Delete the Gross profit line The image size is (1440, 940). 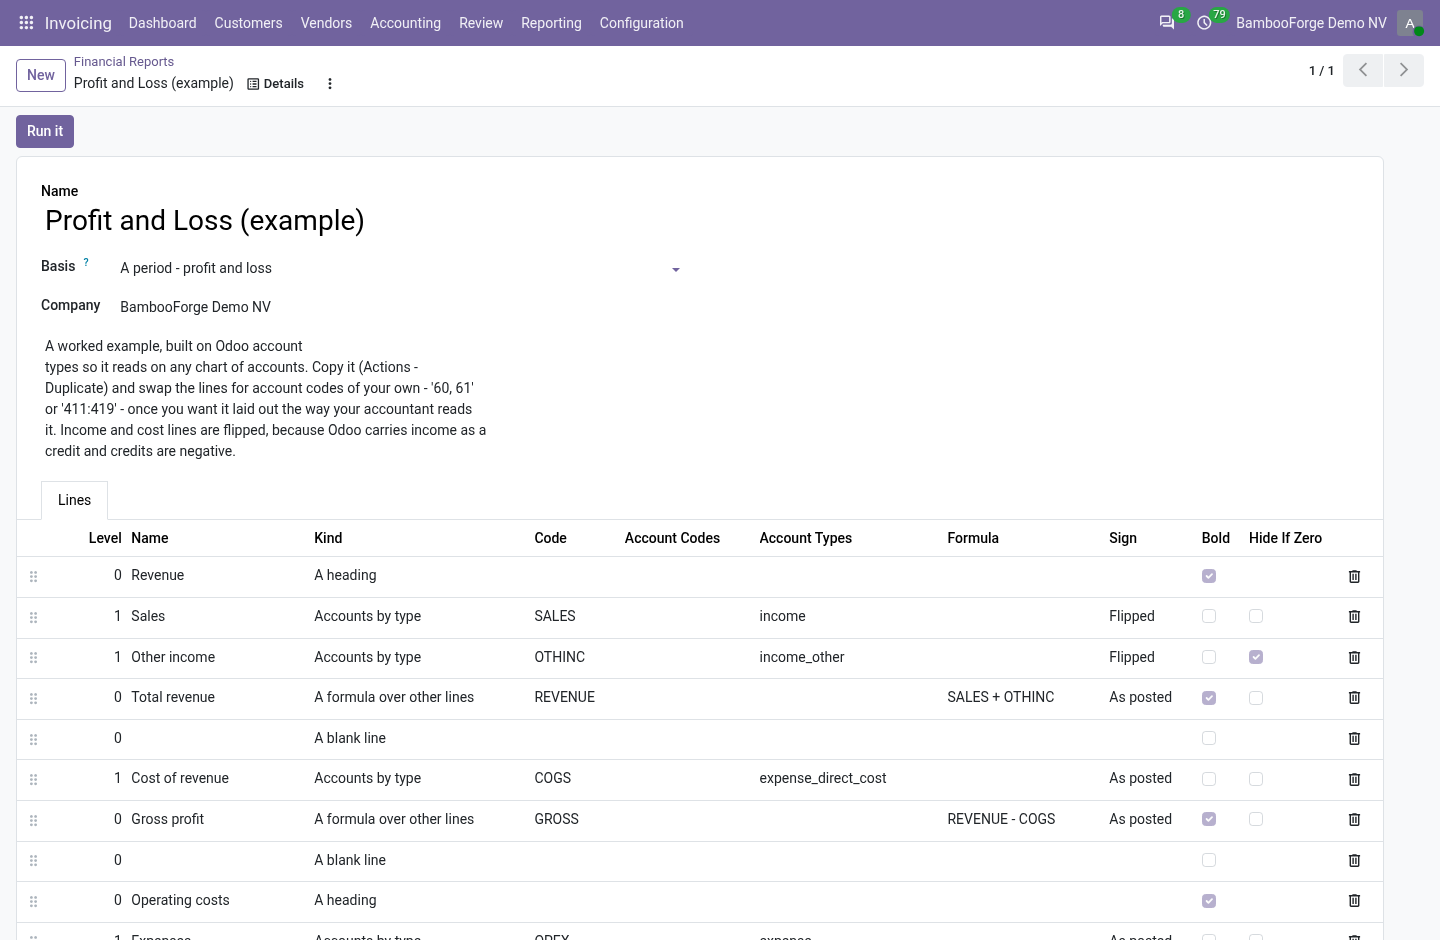point(1355,819)
